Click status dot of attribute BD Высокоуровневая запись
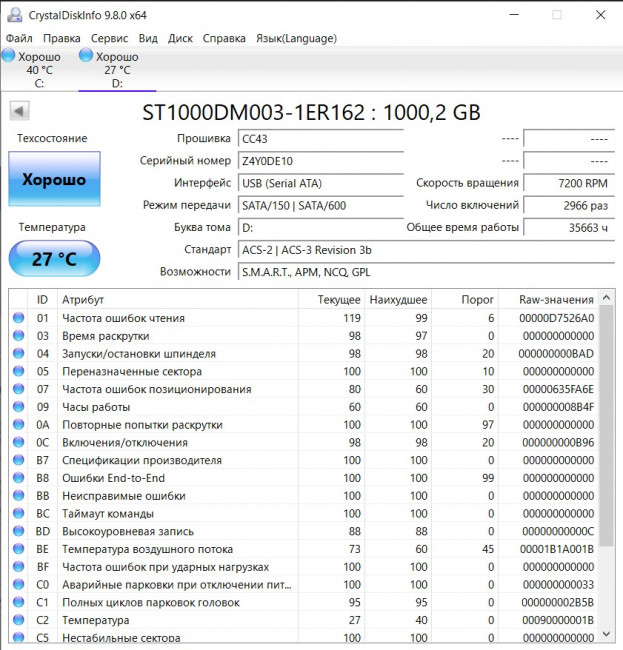This screenshot has height=650, width=623. [x=18, y=531]
